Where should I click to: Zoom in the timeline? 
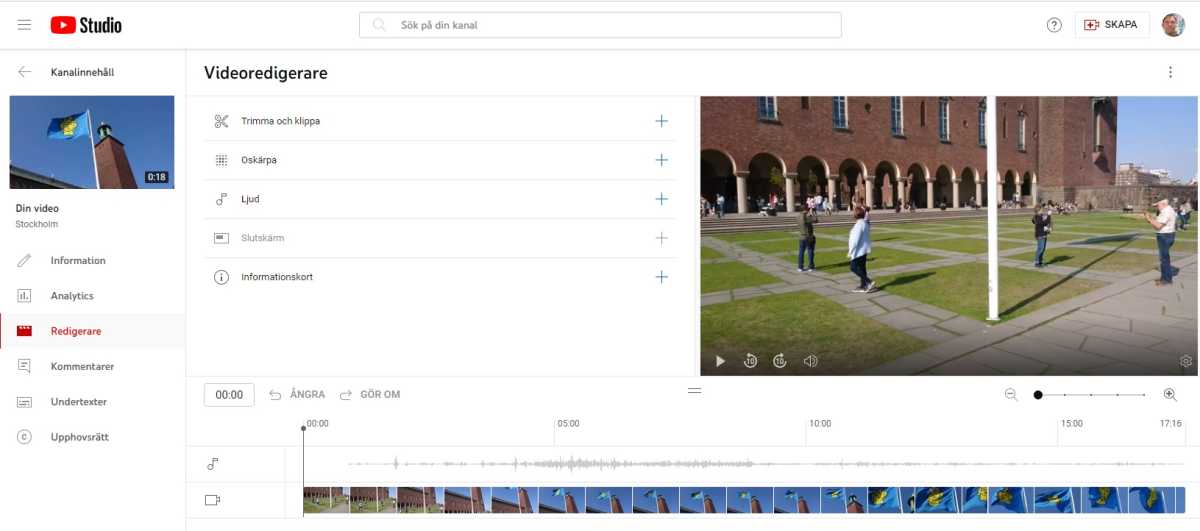(1170, 395)
